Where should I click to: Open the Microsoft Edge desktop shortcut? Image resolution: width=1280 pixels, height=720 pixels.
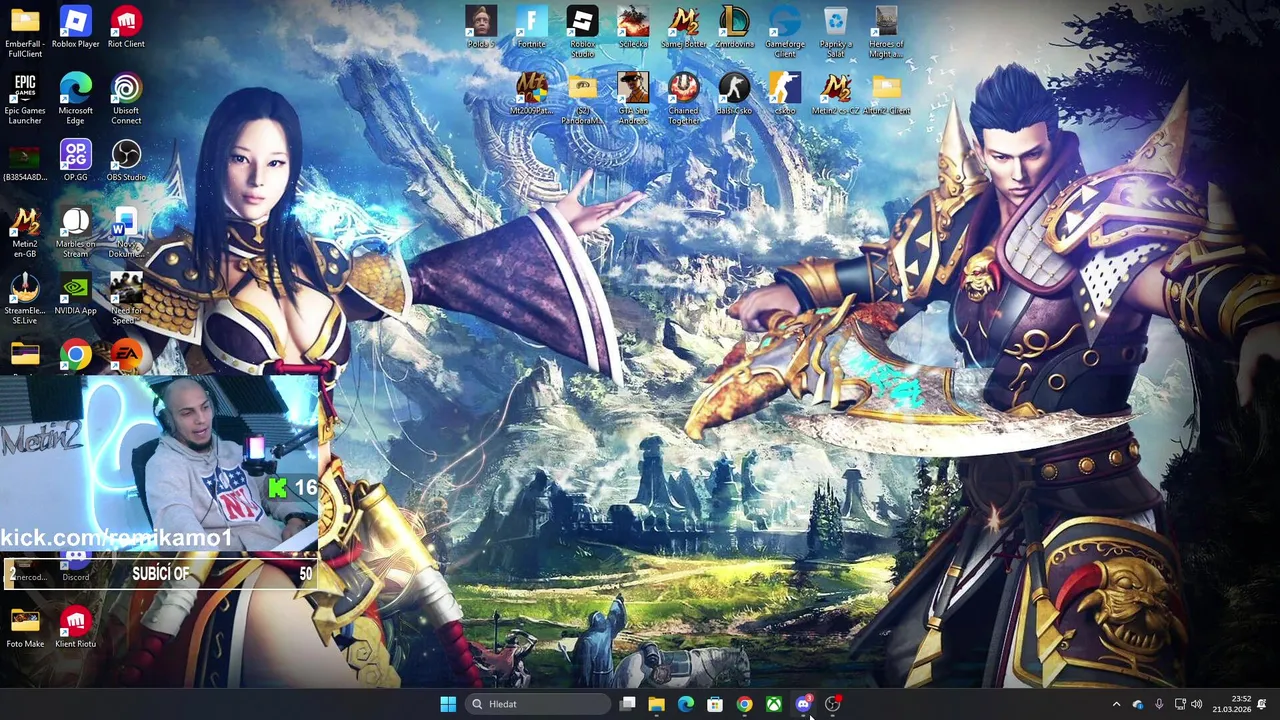click(x=75, y=98)
